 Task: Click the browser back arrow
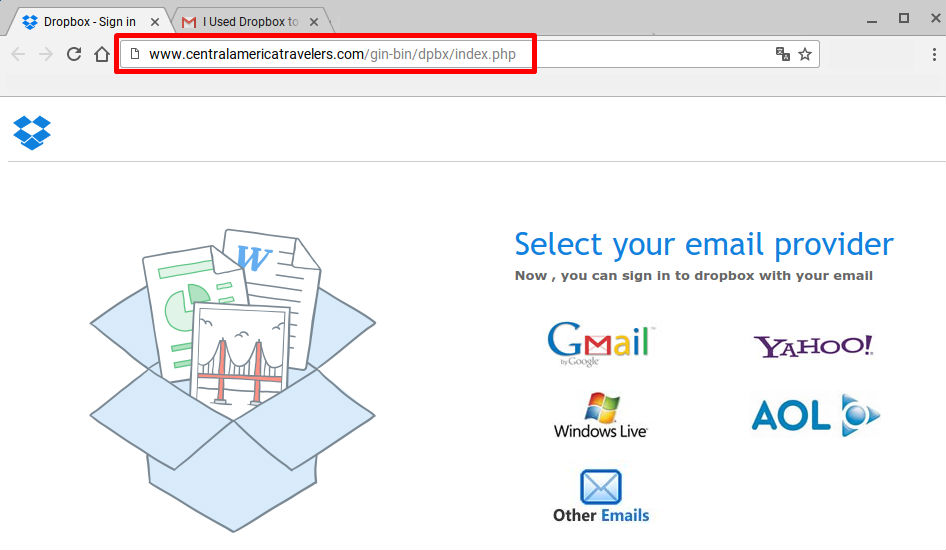(18, 54)
